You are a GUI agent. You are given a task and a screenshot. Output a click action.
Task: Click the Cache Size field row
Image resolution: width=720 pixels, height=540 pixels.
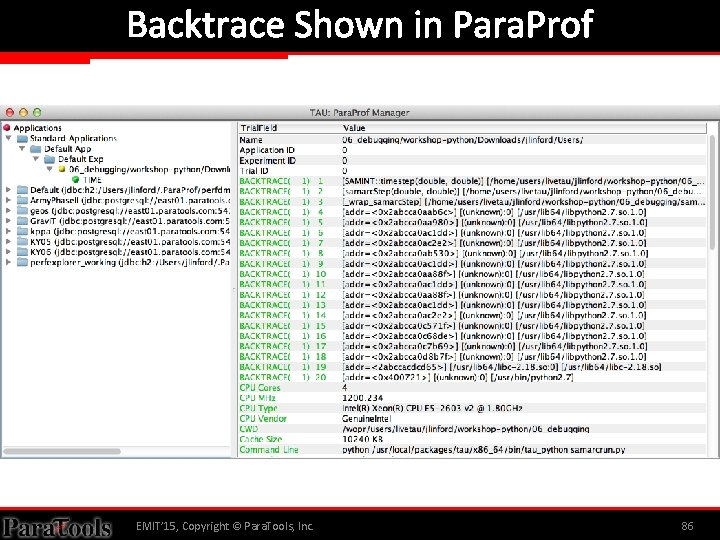coord(472,439)
